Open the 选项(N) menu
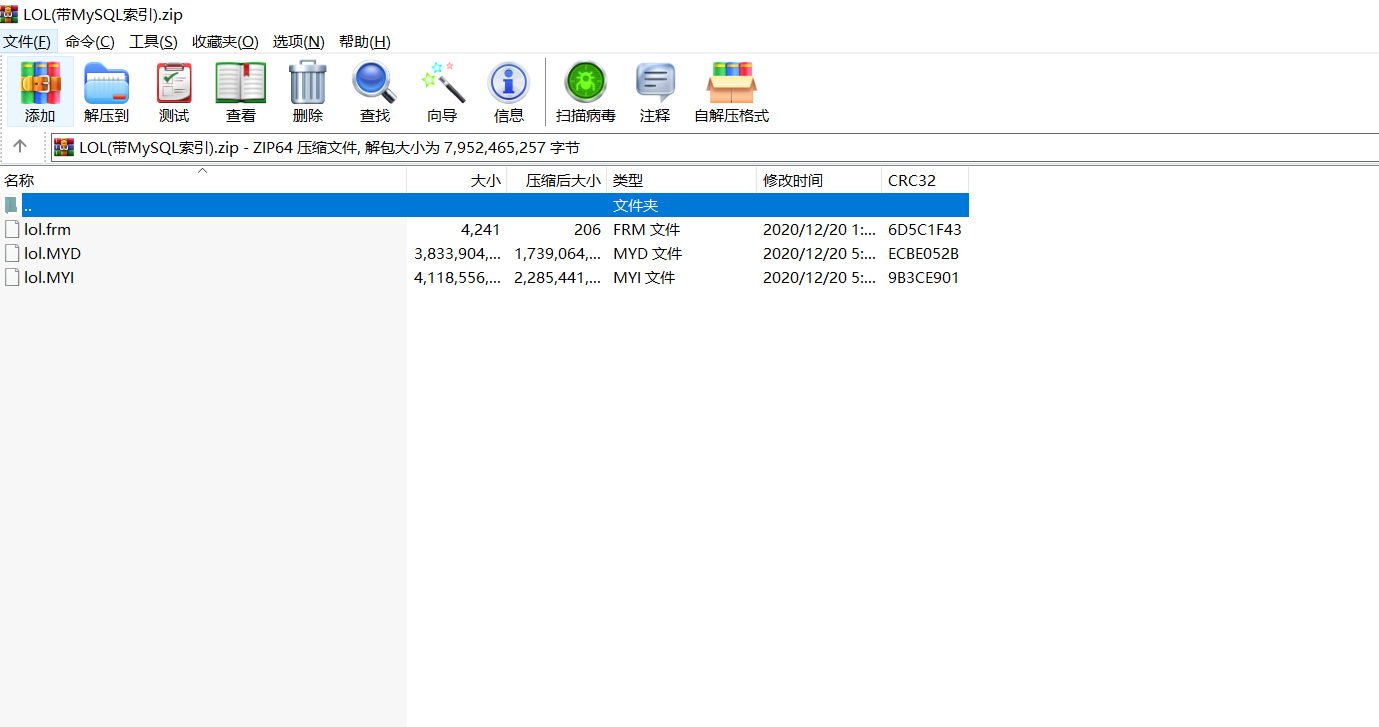 pyautogui.click(x=299, y=41)
